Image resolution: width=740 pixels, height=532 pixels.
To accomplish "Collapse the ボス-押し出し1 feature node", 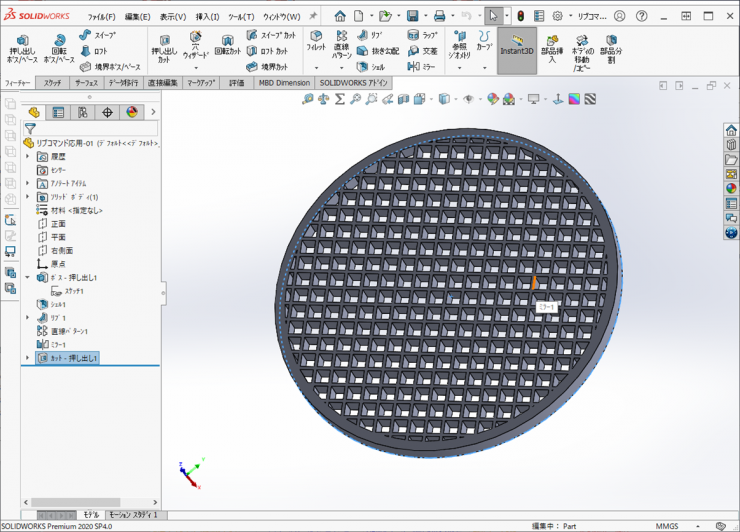I will pyautogui.click(x=27, y=277).
